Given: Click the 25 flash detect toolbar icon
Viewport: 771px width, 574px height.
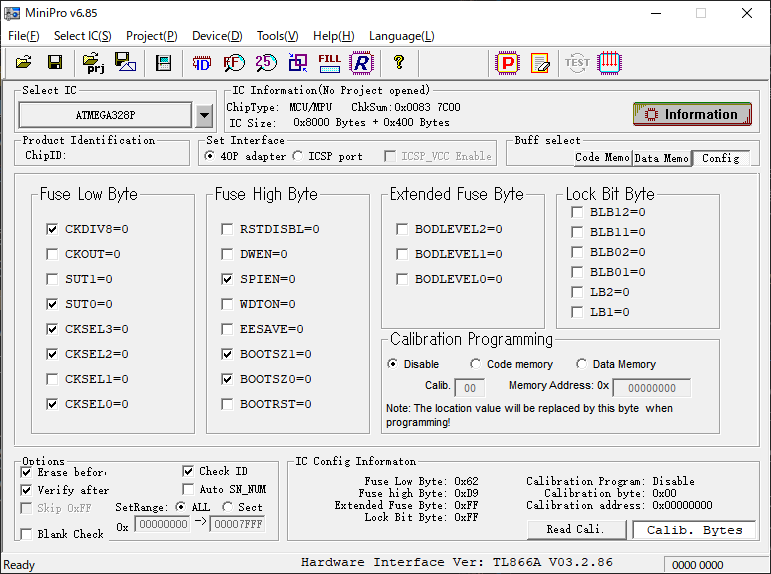Looking at the screenshot, I should coord(266,63).
